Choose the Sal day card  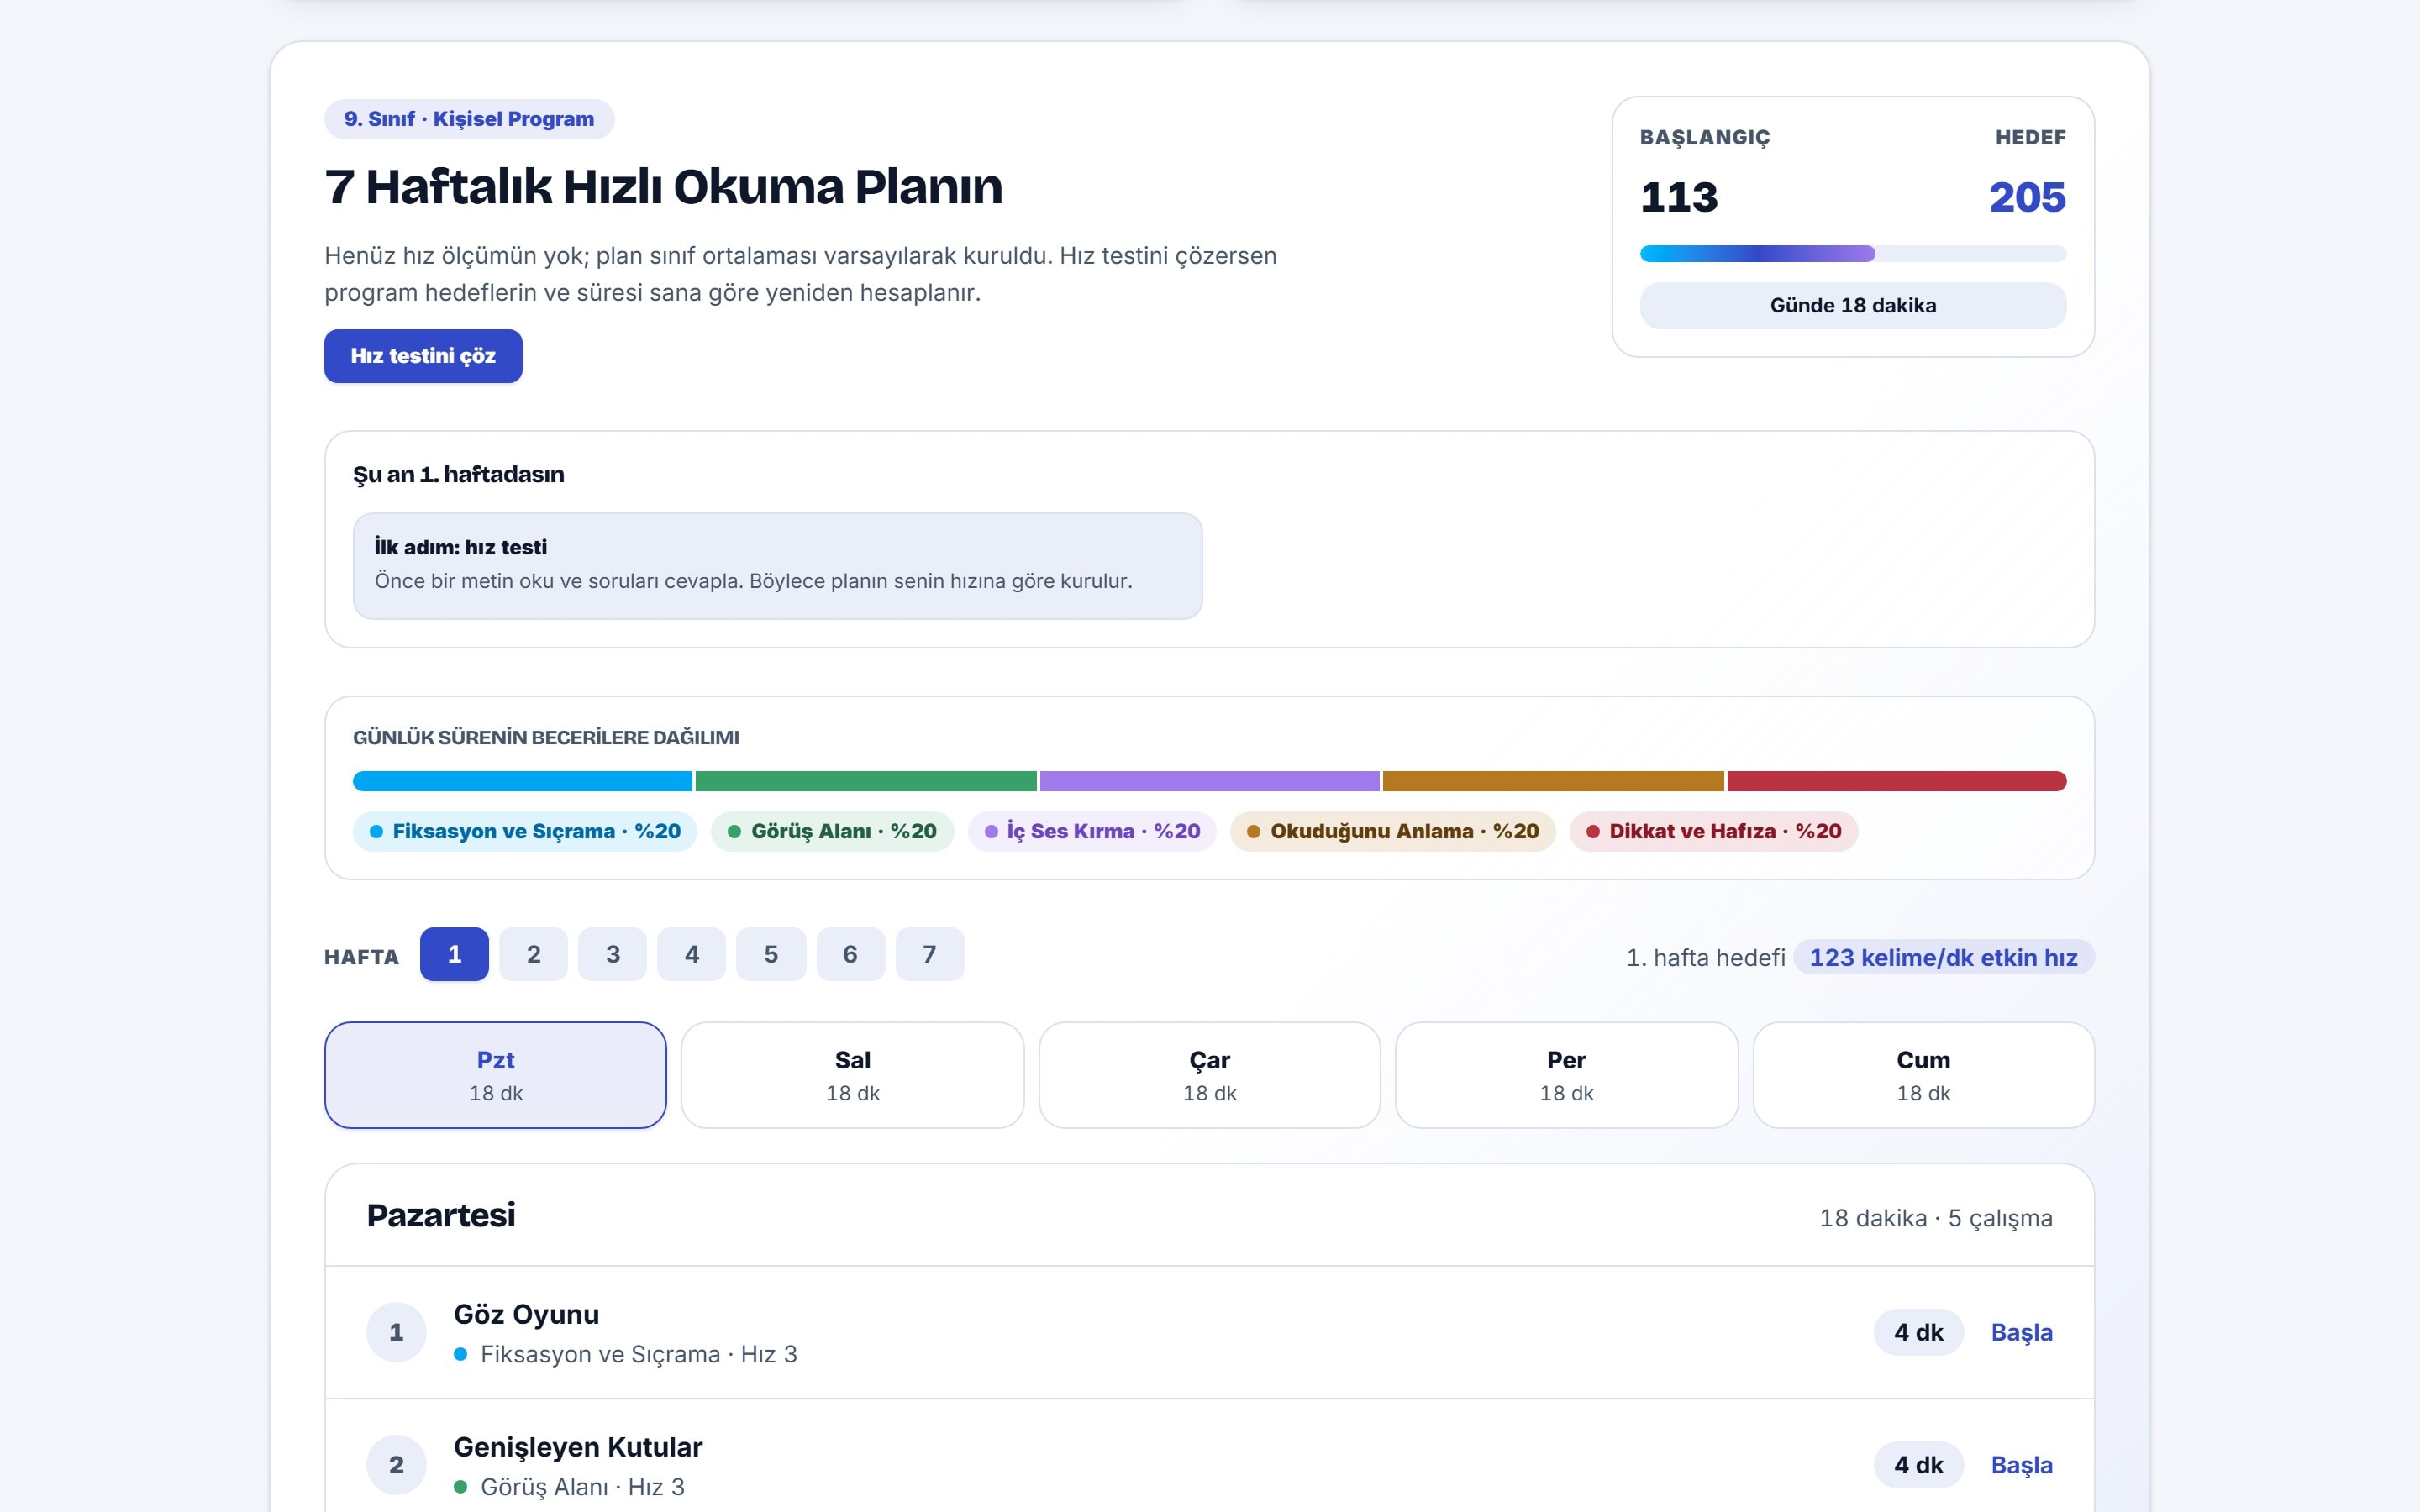tap(853, 1075)
